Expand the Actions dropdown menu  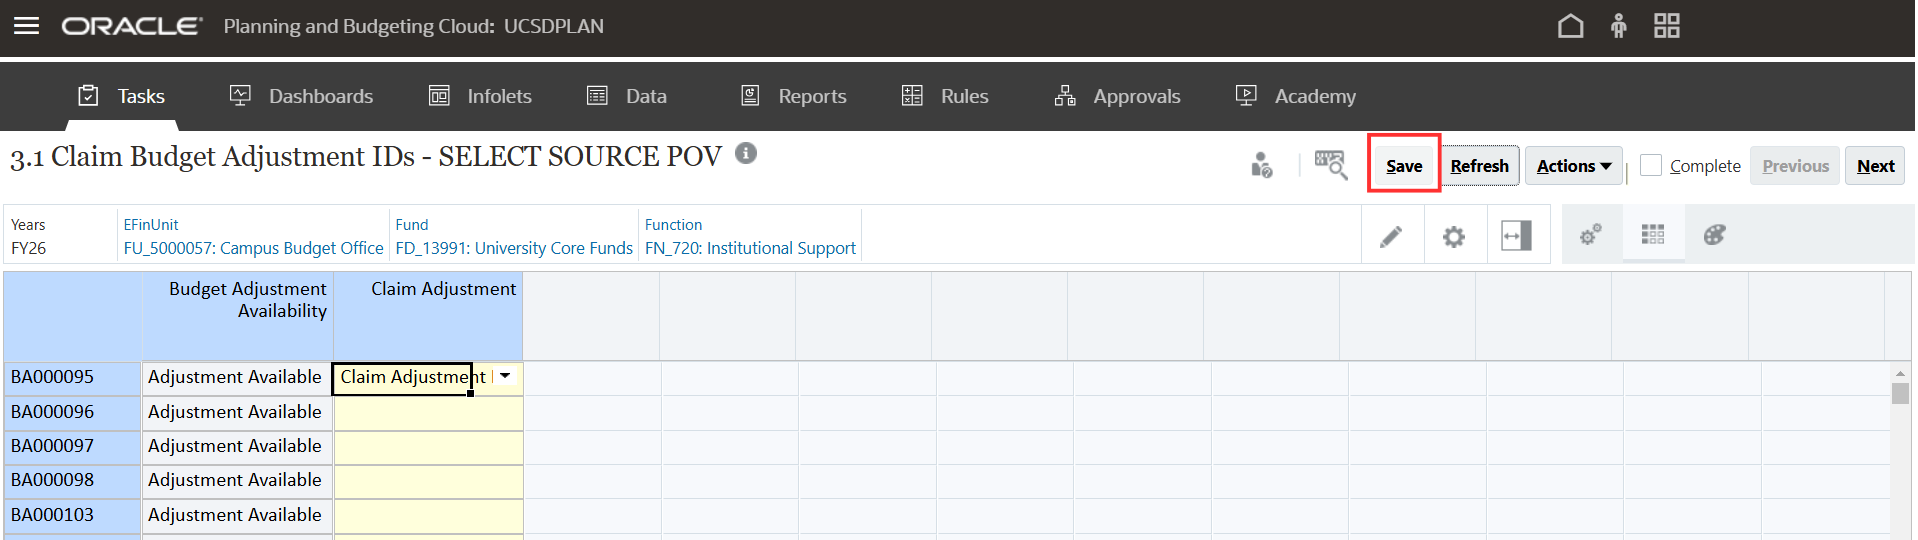tap(1574, 166)
